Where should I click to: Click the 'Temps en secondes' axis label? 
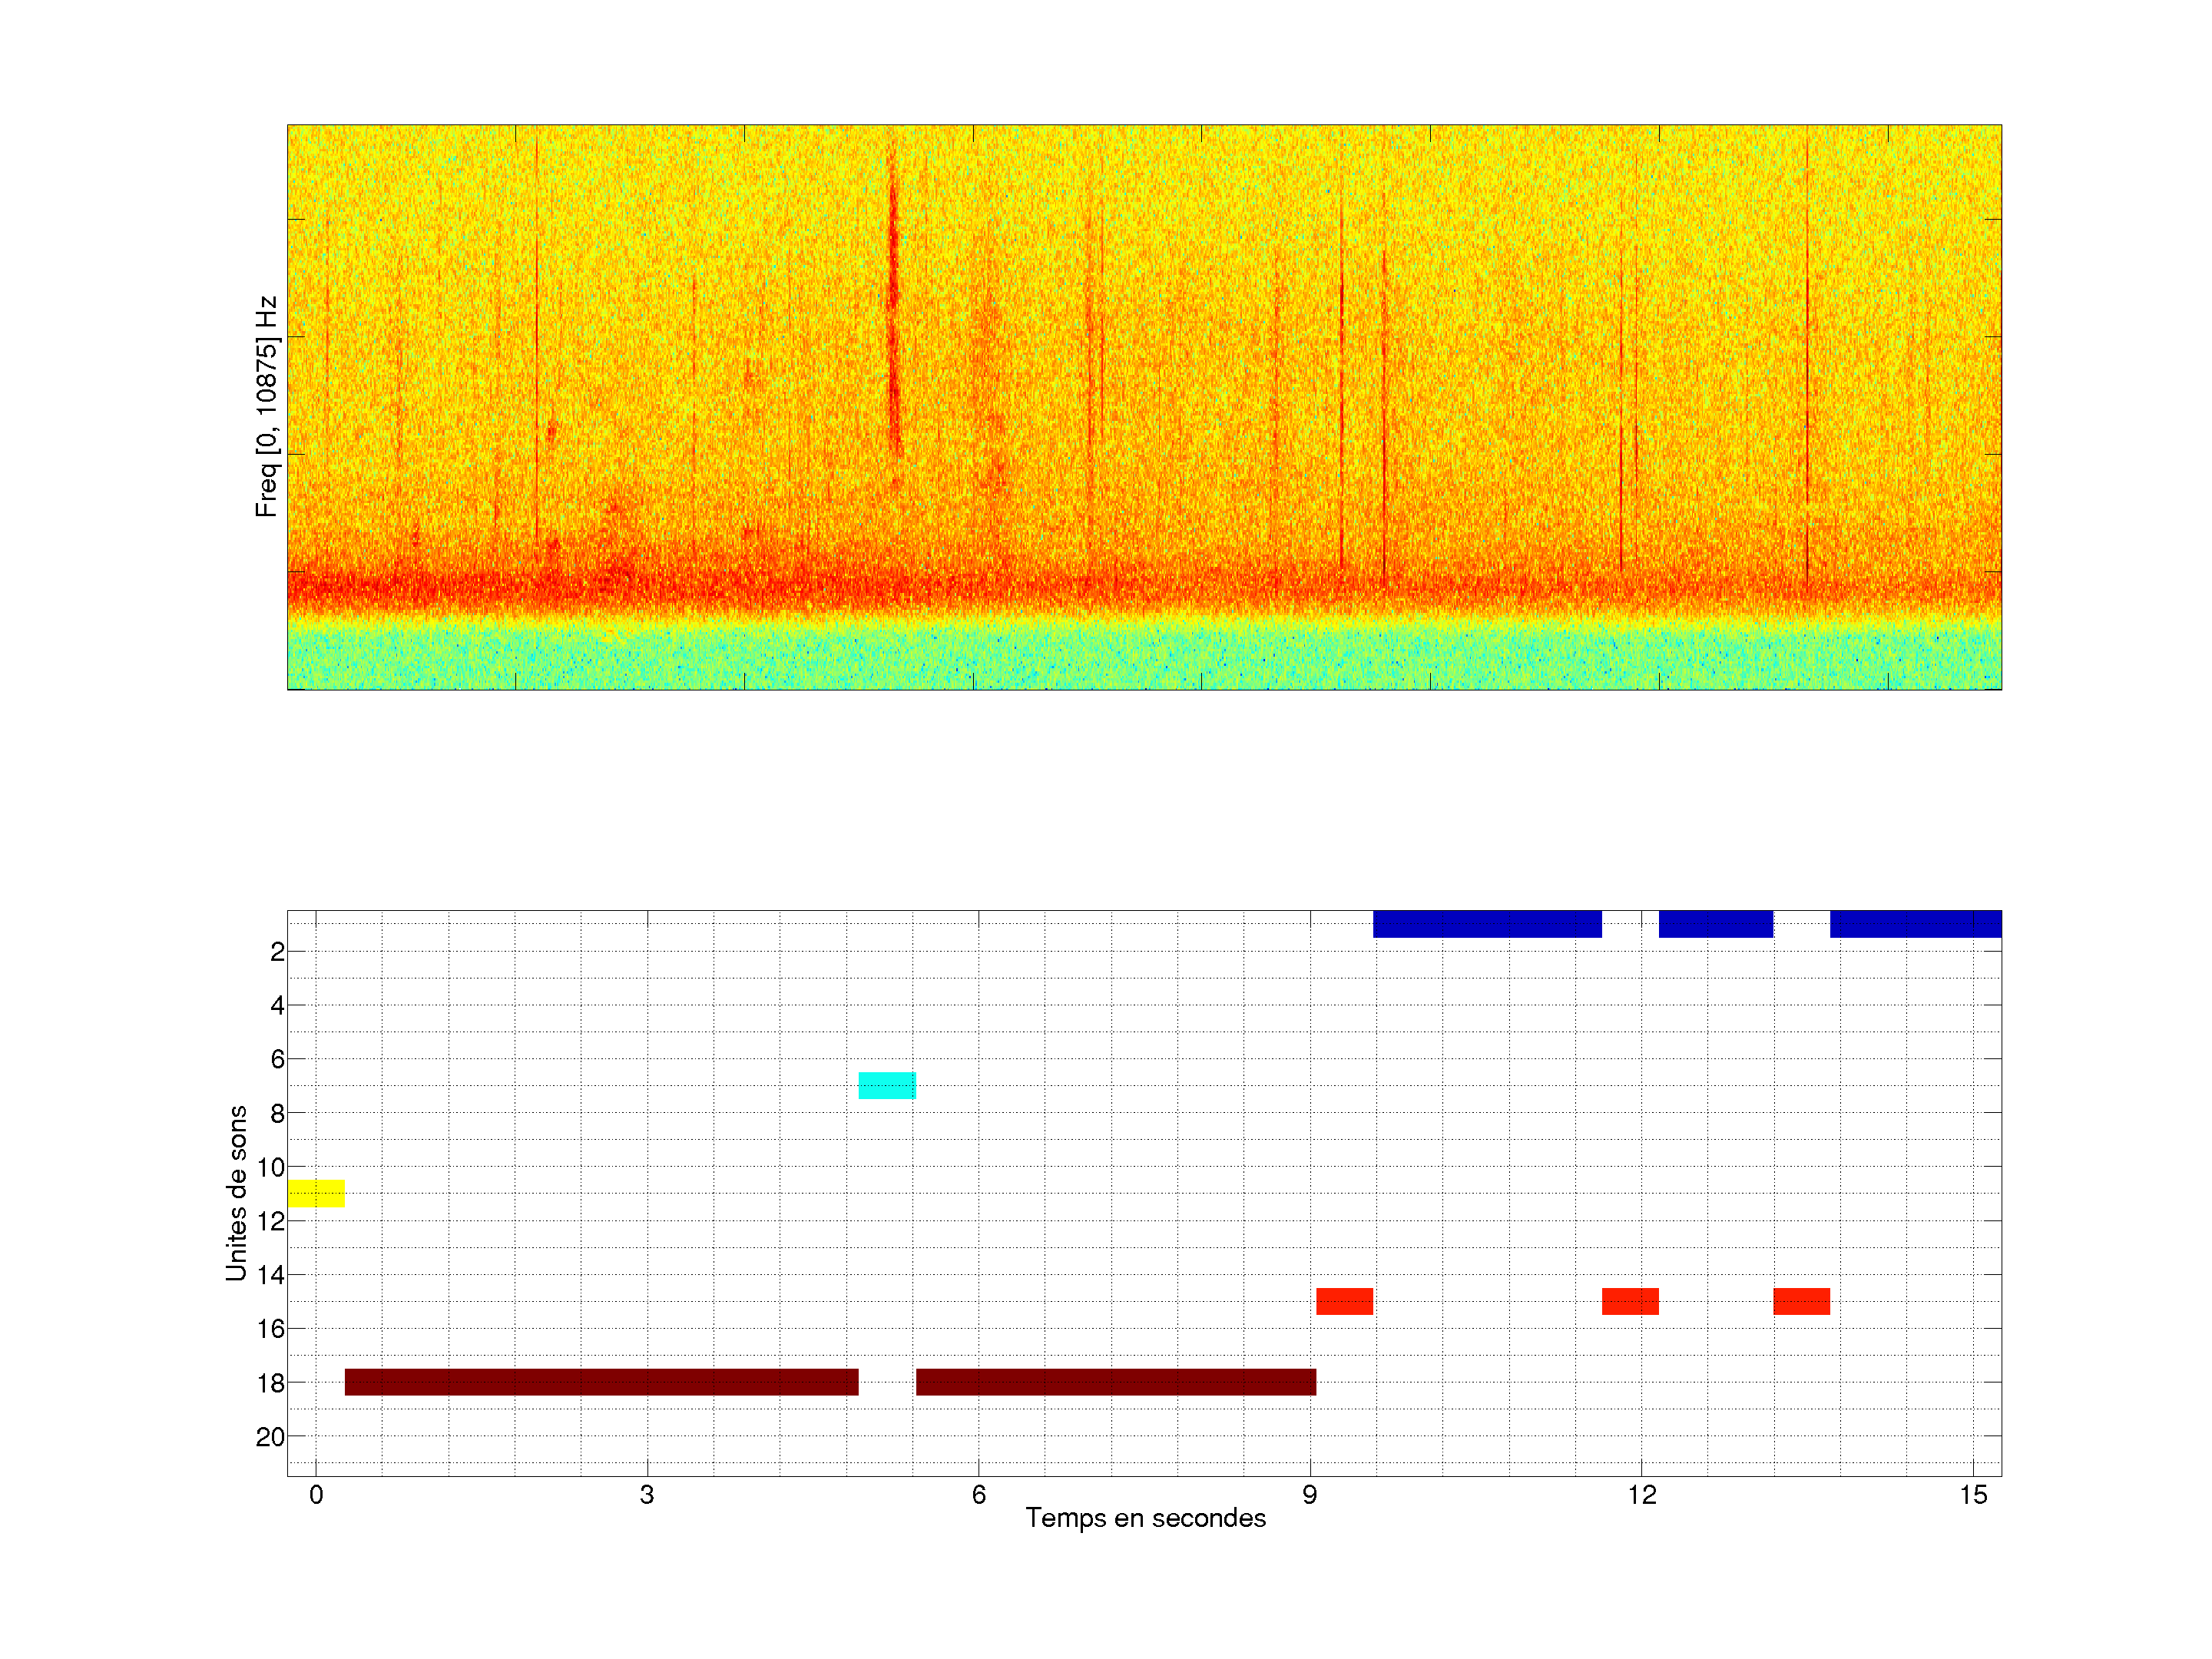pos(1145,1518)
